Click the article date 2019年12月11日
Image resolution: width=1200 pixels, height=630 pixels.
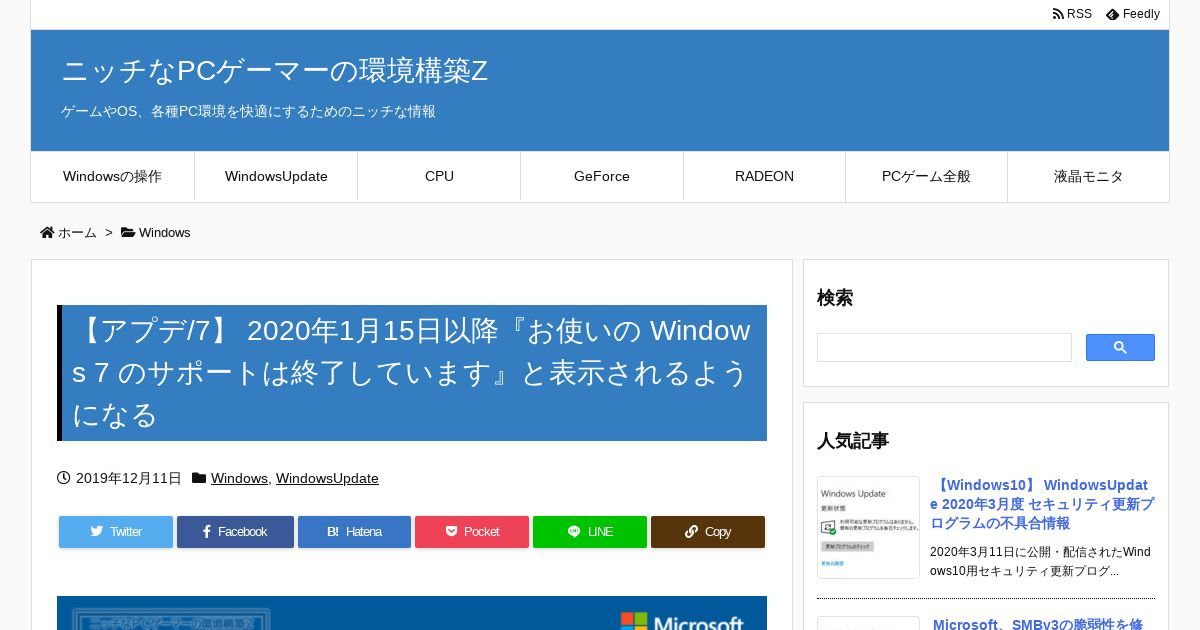point(129,478)
